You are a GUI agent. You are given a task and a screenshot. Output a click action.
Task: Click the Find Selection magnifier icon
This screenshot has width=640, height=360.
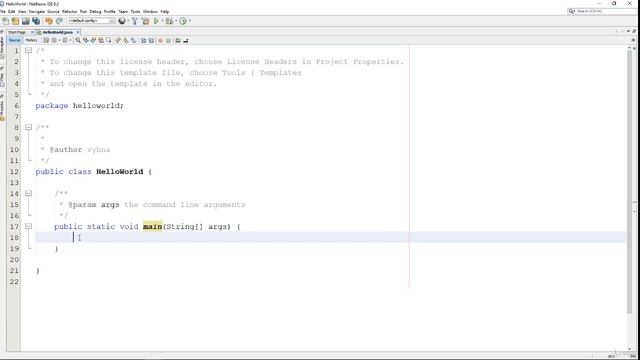click(78, 40)
